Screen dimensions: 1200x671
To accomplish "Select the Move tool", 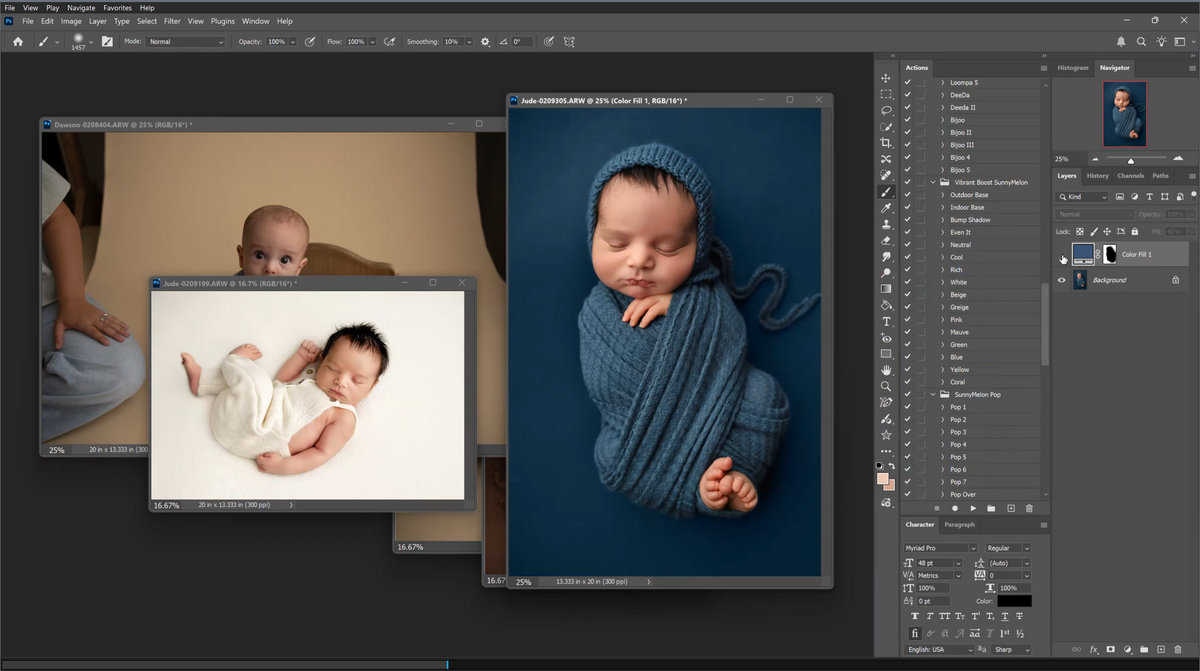I will click(x=886, y=78).
